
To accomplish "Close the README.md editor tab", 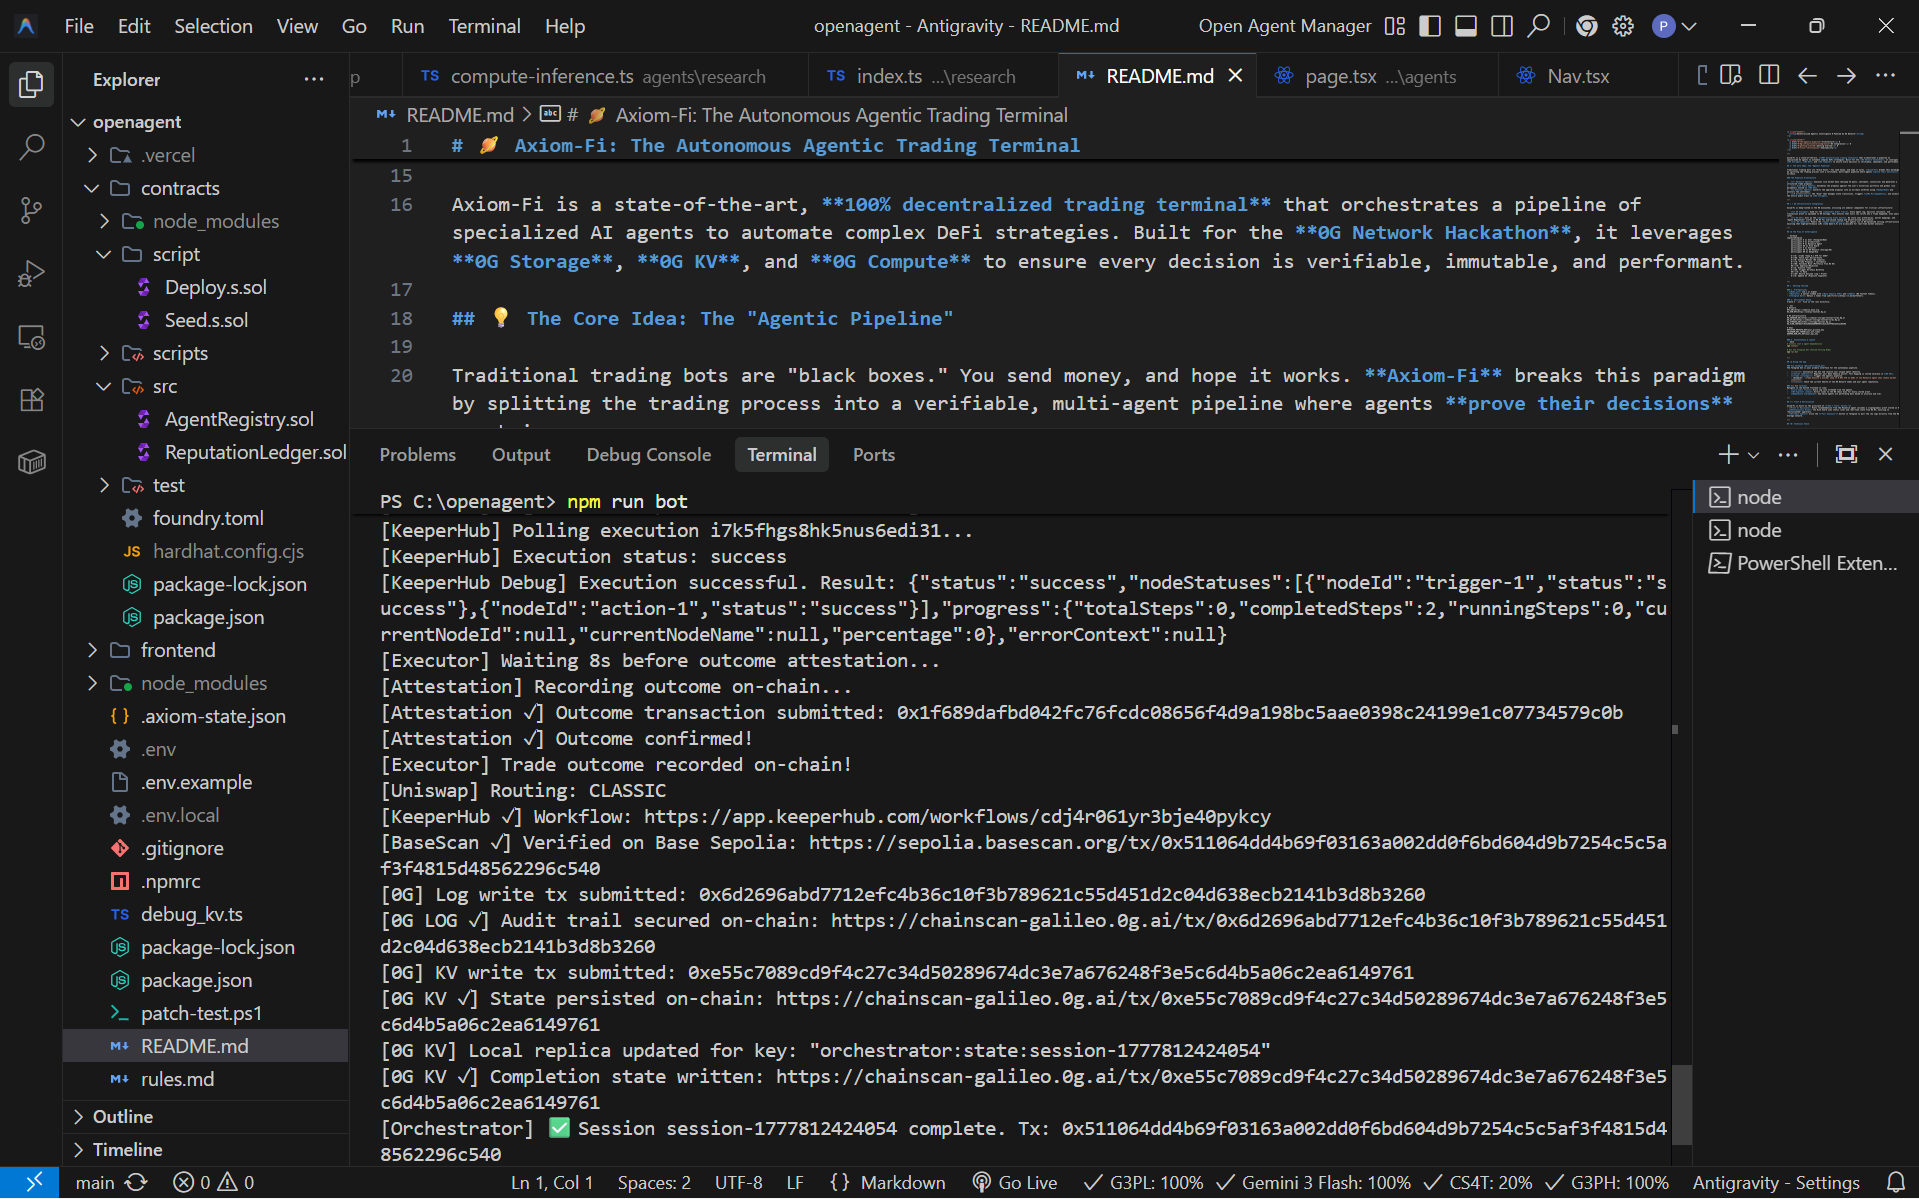I will click(1236, 76).
